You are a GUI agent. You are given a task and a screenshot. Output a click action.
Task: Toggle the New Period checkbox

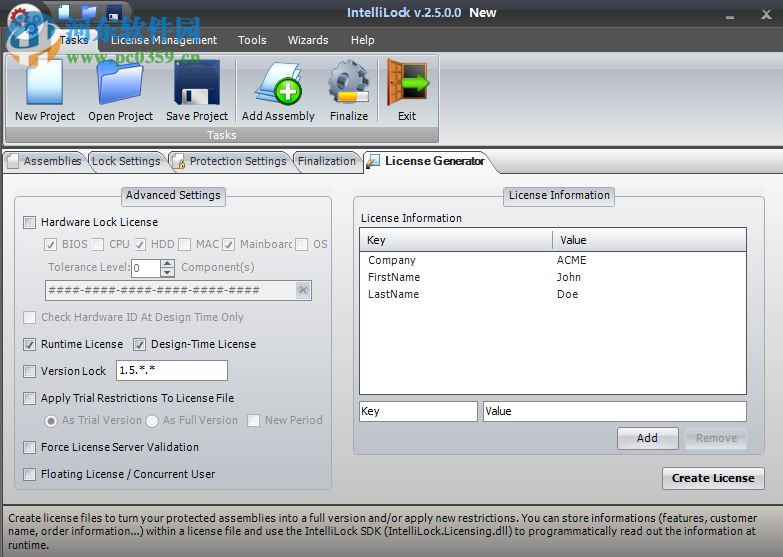coord(254,421)
